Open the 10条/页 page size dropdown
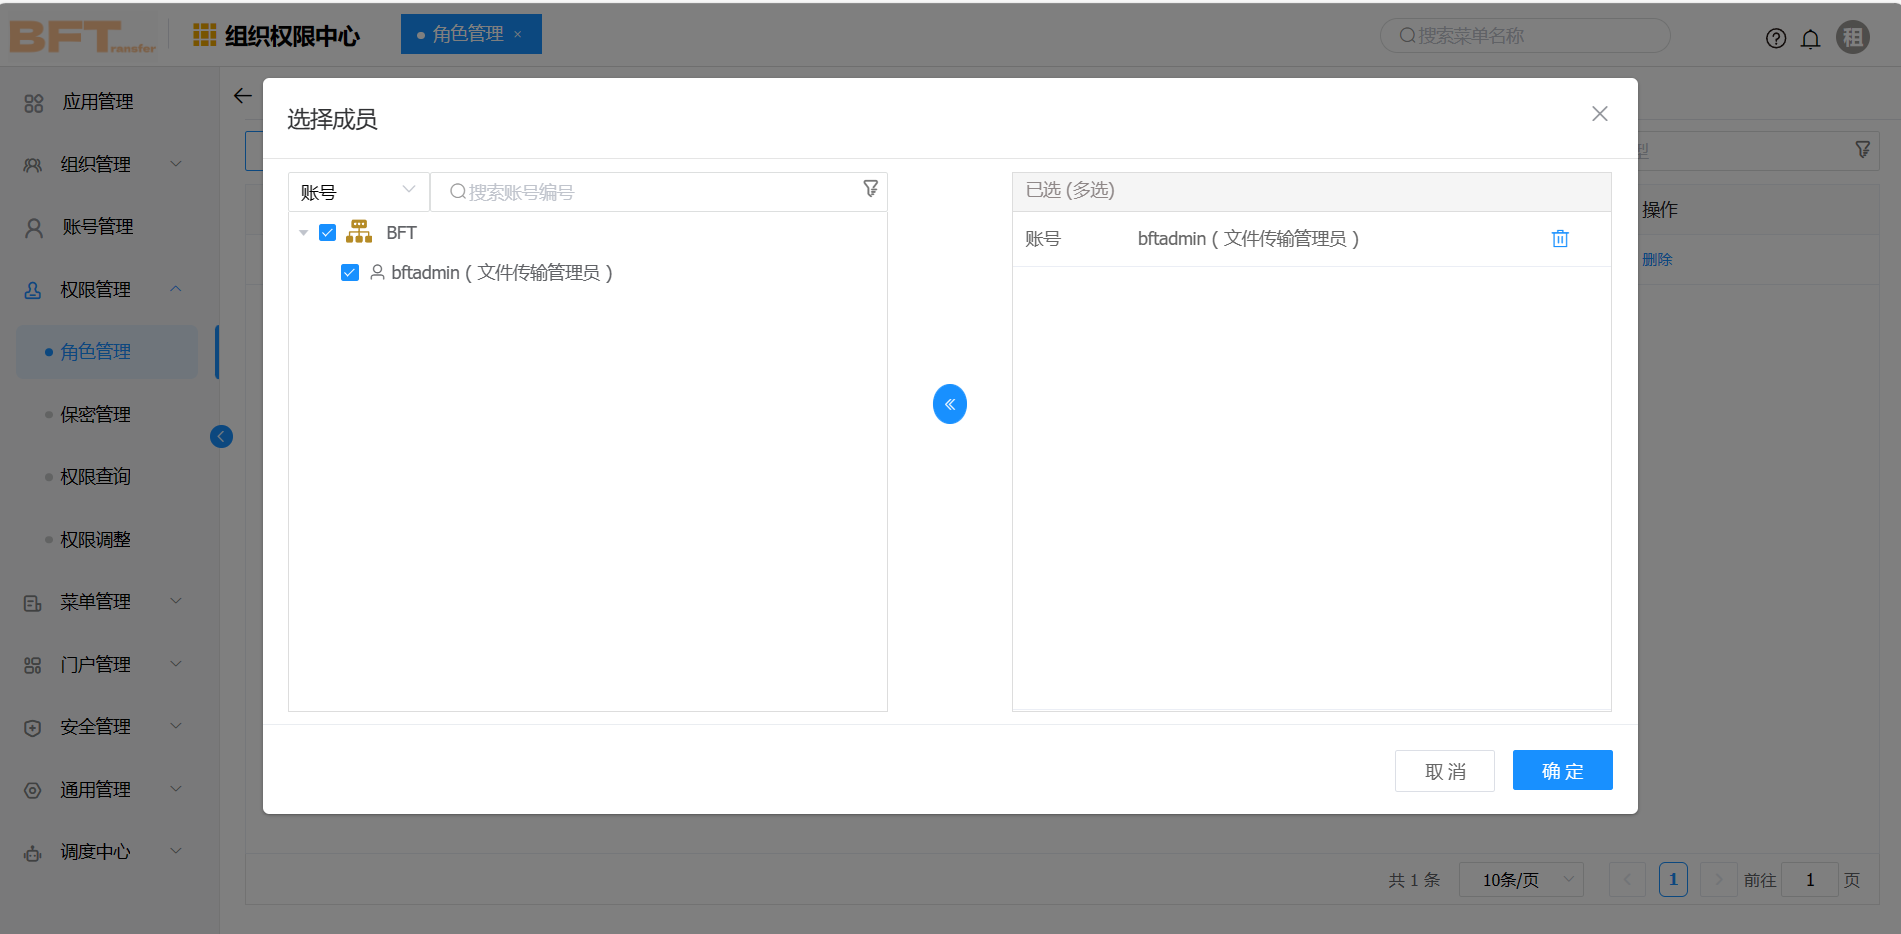This screenshot has height=934, width=1901. coord(1521,879)
